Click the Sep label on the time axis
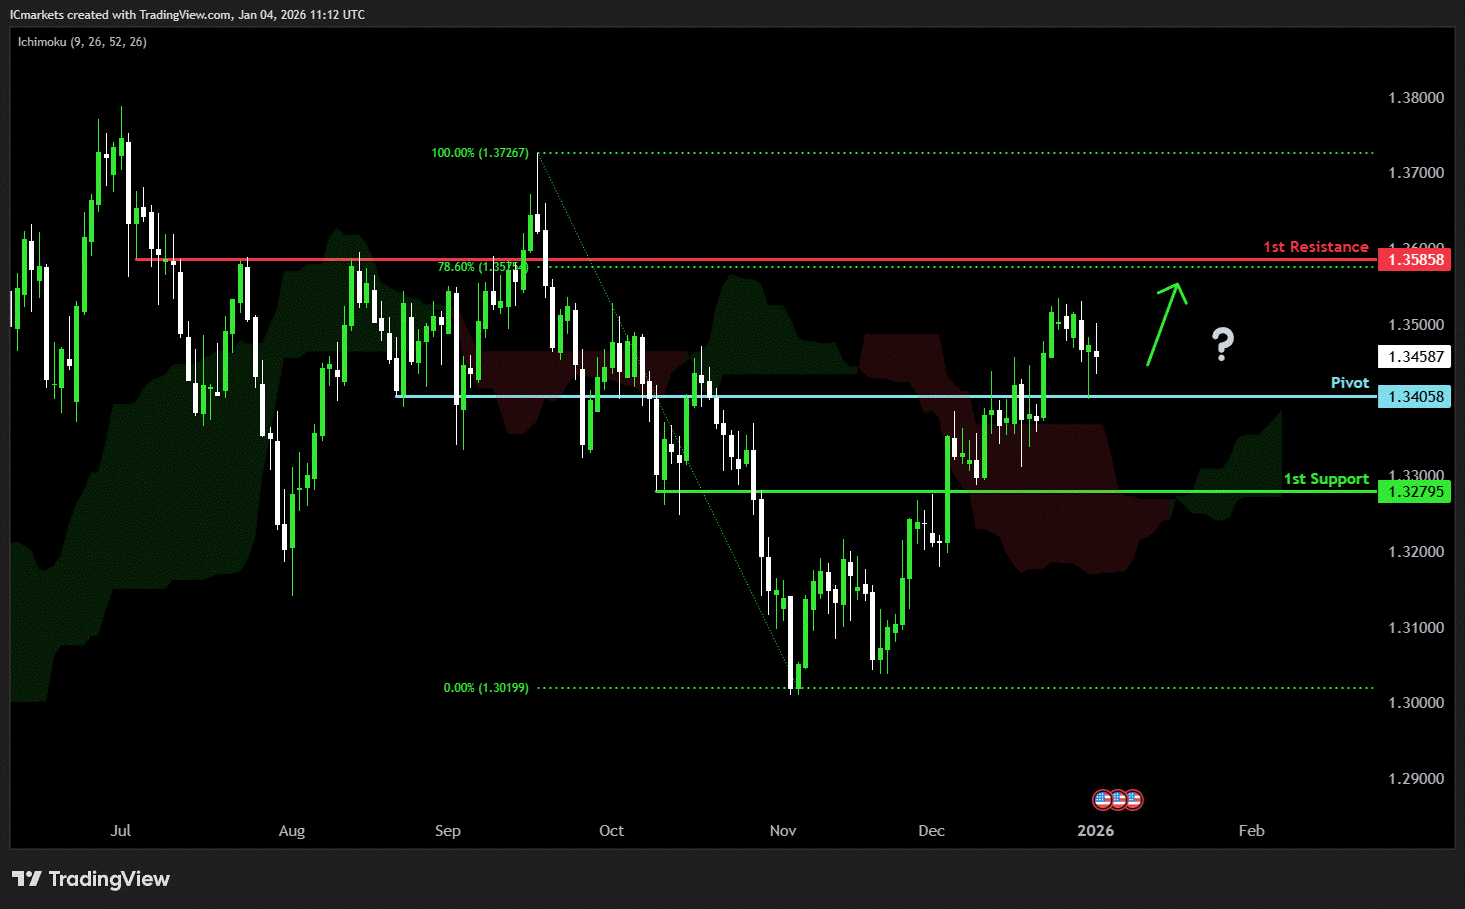 pos(448,831)
